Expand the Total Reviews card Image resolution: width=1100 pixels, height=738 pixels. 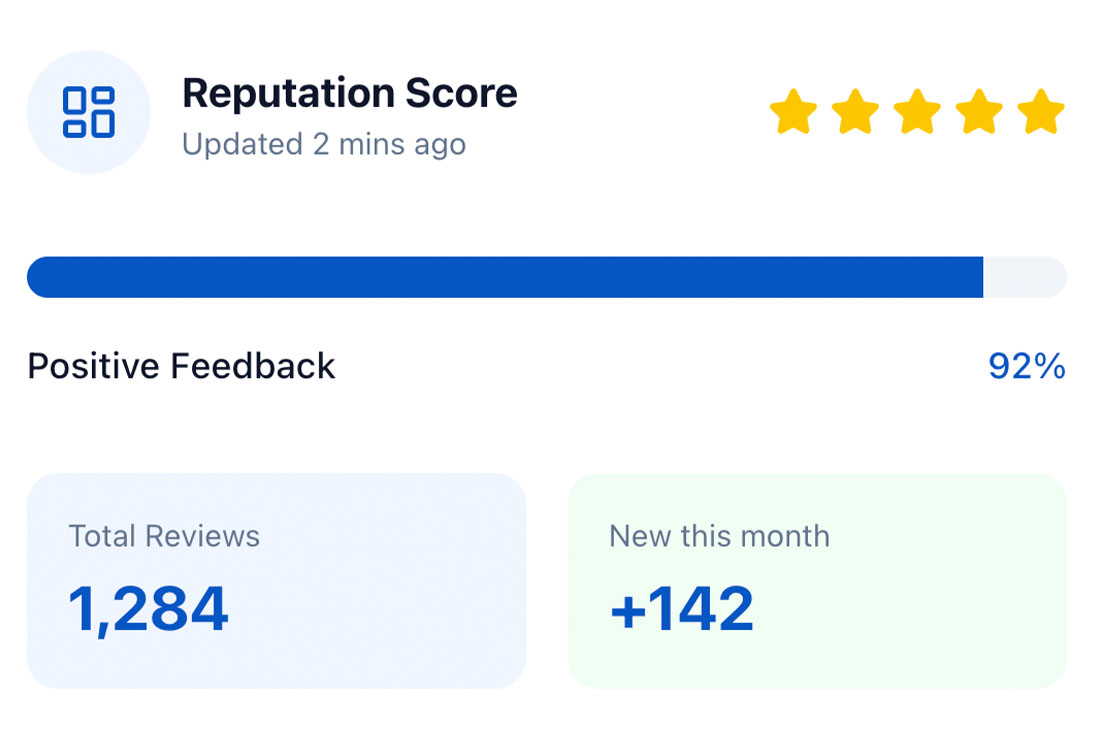click(277, 580)
